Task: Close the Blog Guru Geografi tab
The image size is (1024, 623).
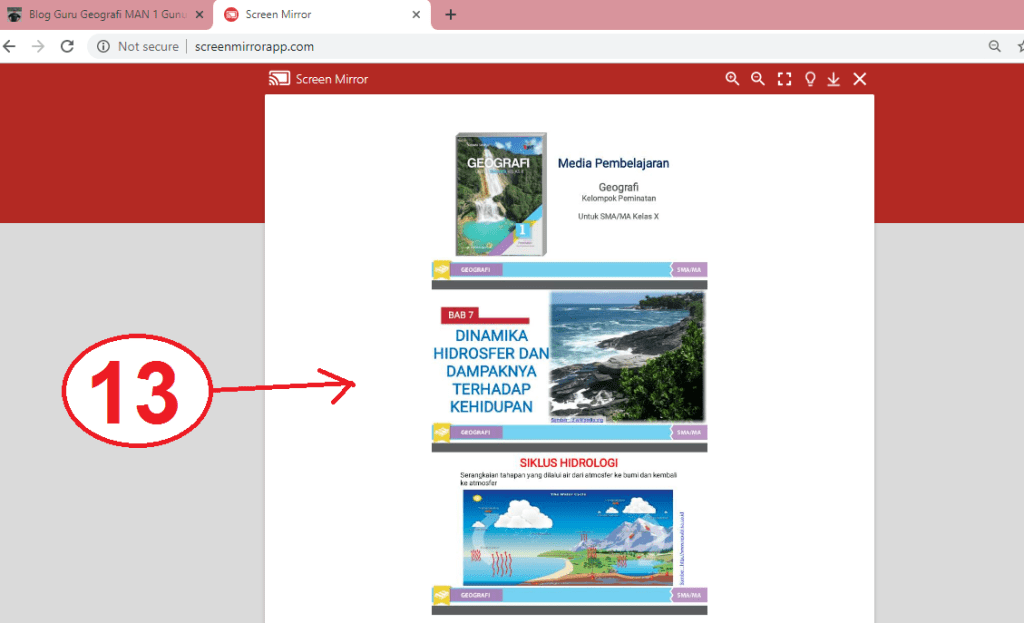Action: pos(198,15)
